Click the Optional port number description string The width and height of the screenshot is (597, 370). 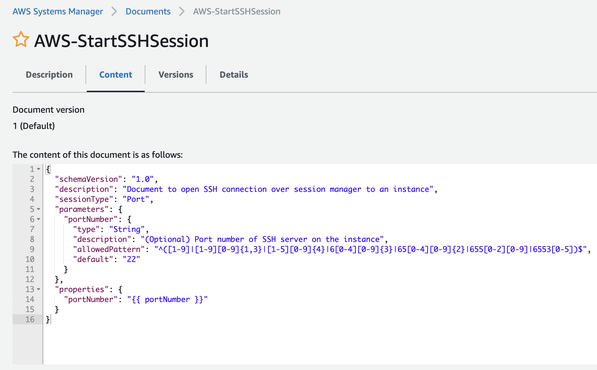point(262,239)
